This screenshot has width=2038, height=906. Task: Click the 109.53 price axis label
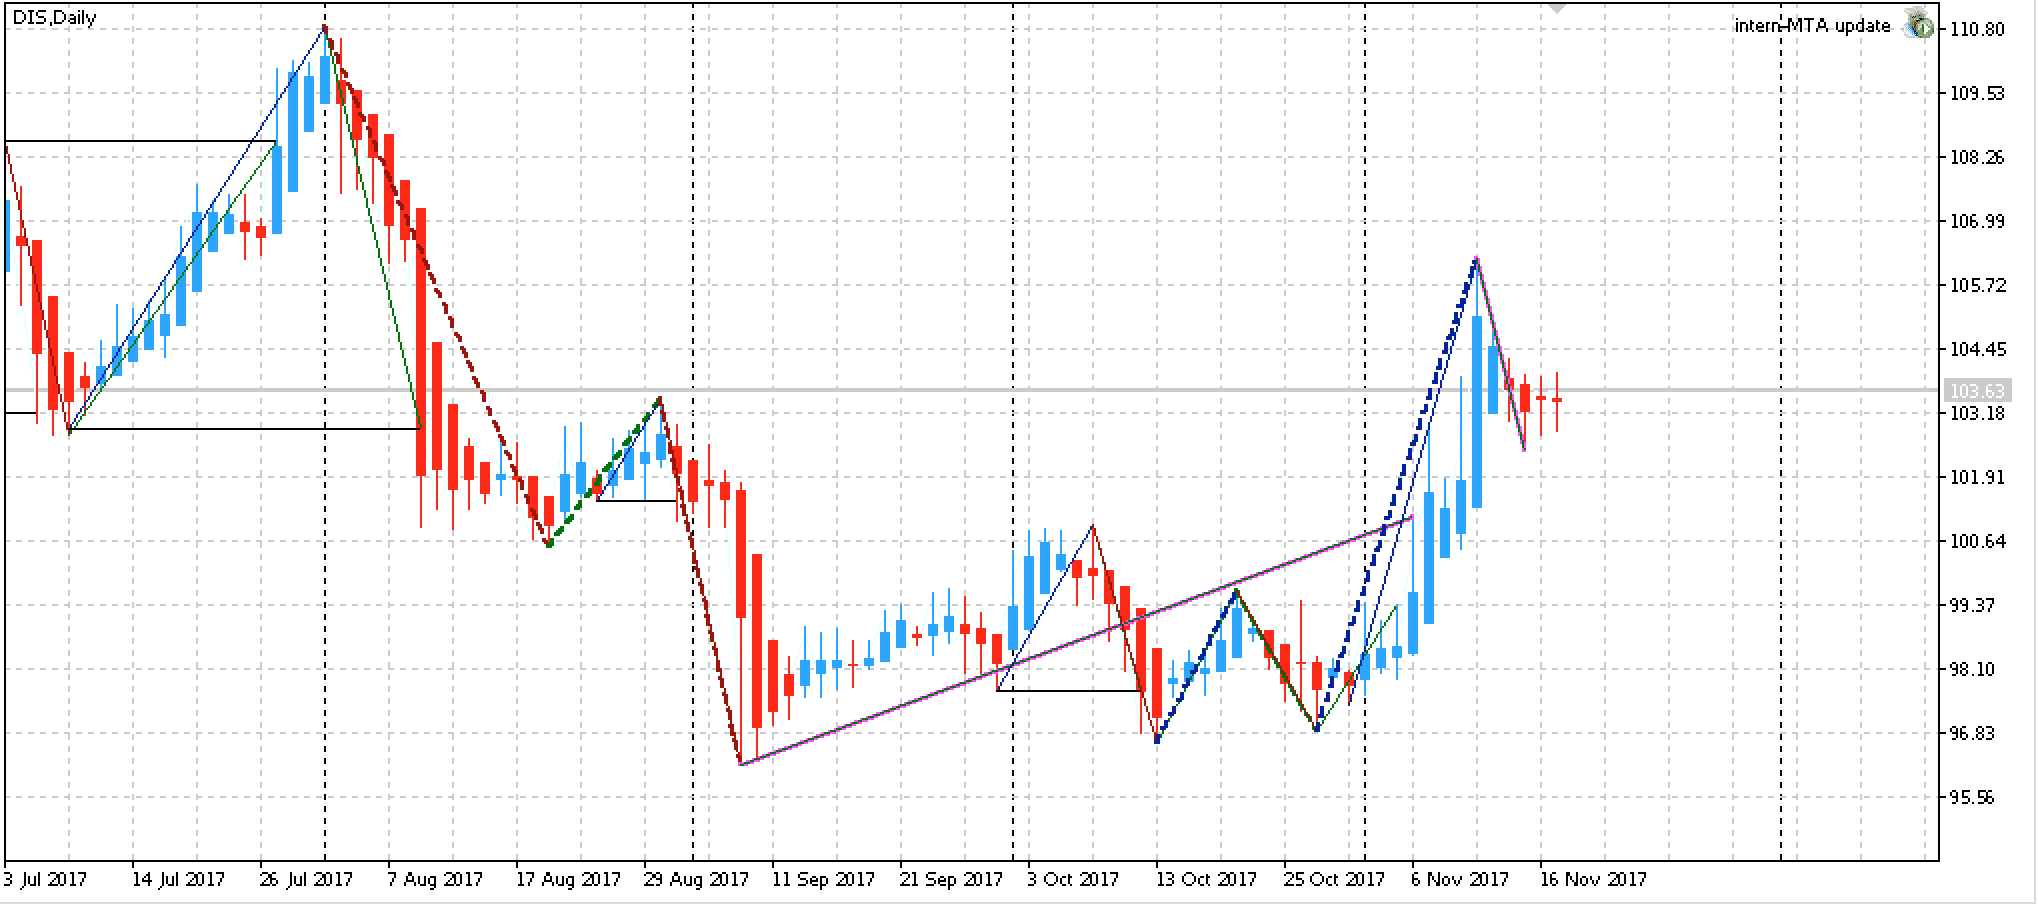[x=1977, y=94]
